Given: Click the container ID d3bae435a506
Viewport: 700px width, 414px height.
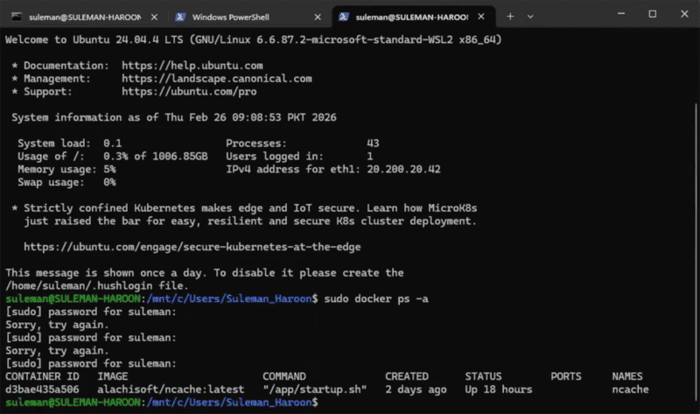Looking at the screenshot, I should coord(42,389).
